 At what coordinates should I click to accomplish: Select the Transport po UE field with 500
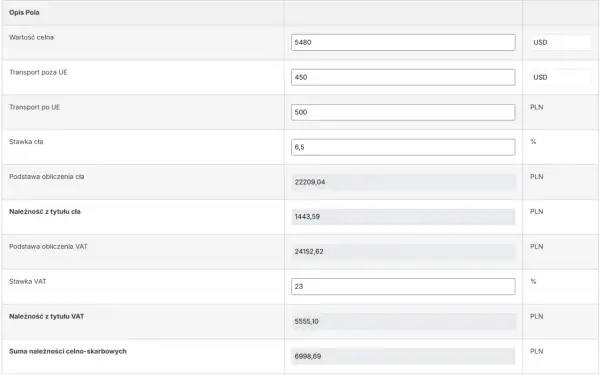point(403,112)
